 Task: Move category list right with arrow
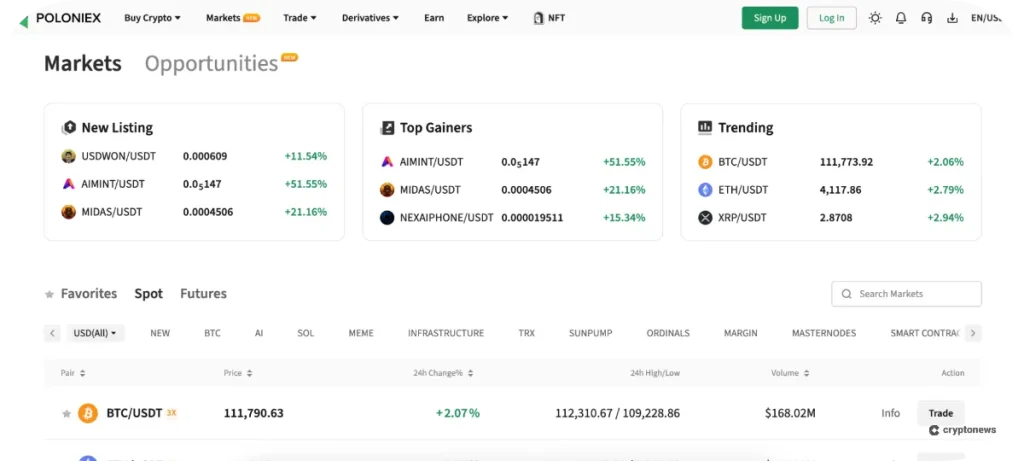pyautogui.click(x=972, y=333)
